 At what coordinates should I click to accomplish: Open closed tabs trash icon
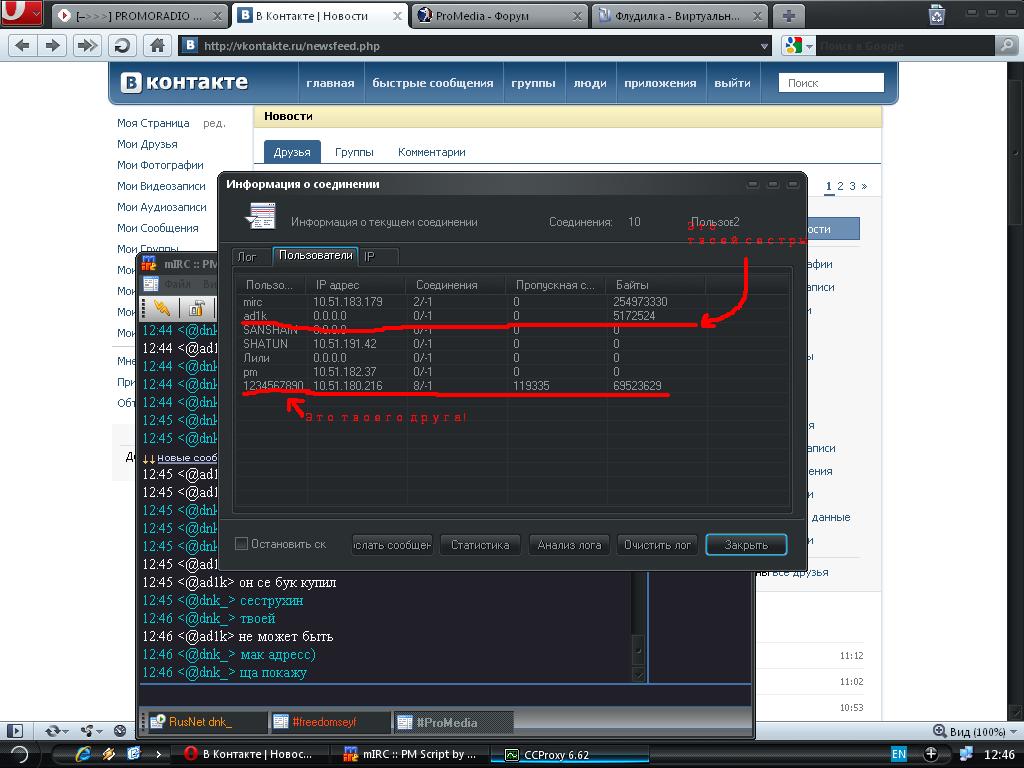click(937, 14)
